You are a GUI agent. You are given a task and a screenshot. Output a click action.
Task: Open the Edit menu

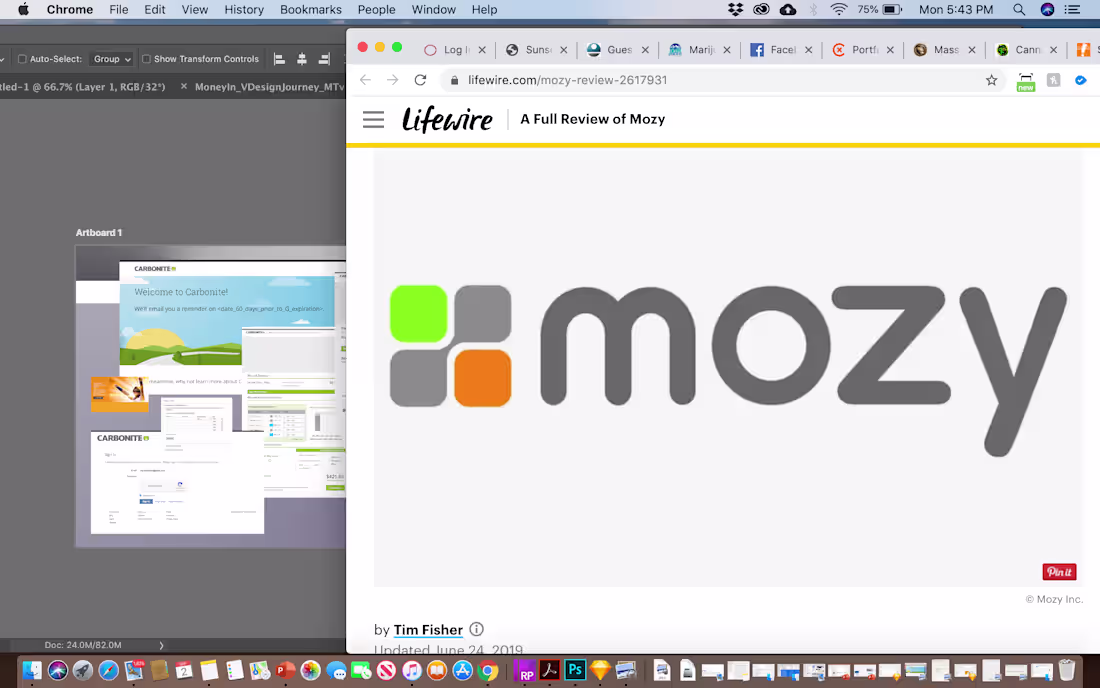pyautogui.click(x=154, y=9)
